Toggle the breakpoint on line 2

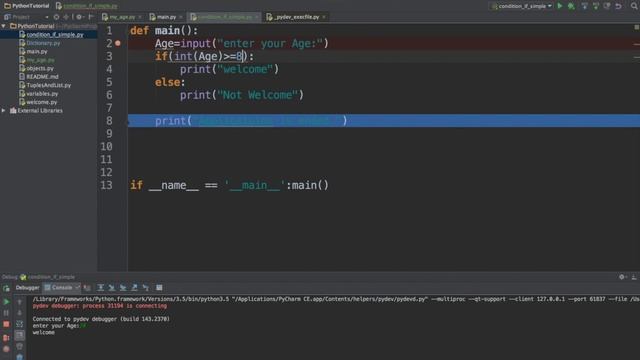coord(118,43)
